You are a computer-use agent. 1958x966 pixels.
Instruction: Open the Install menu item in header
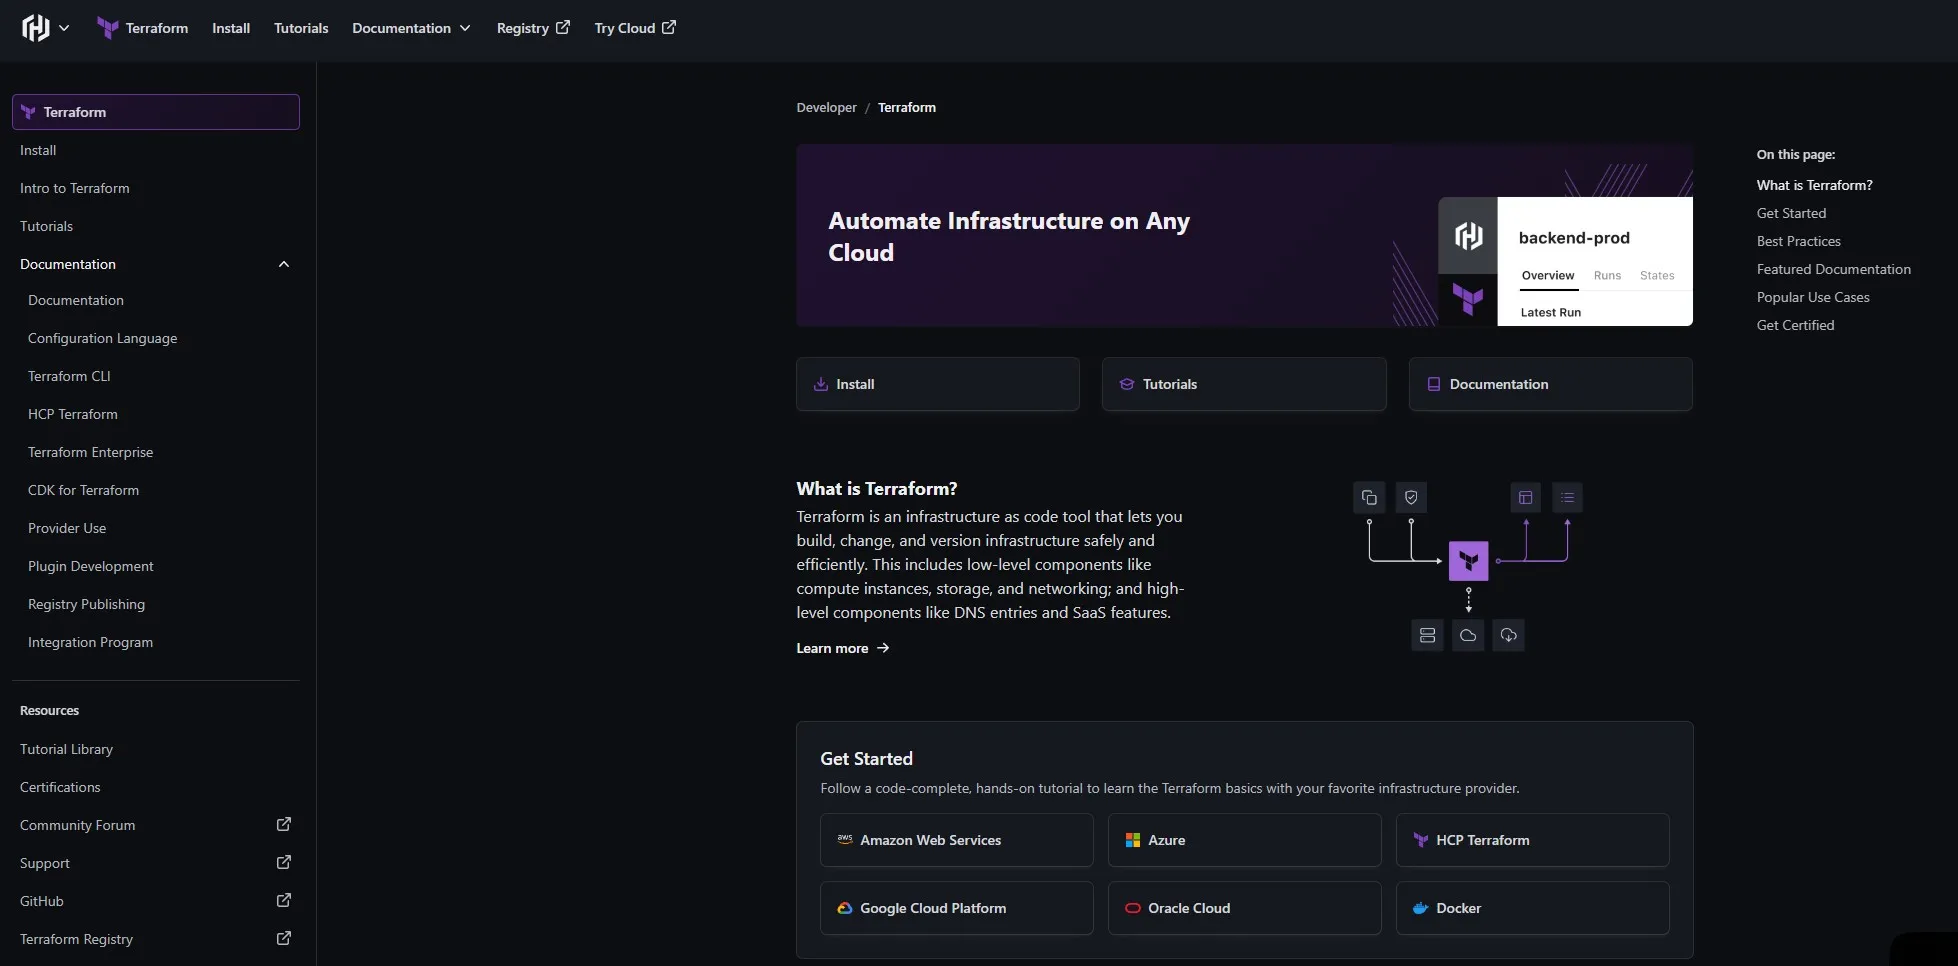coord(231,28)
